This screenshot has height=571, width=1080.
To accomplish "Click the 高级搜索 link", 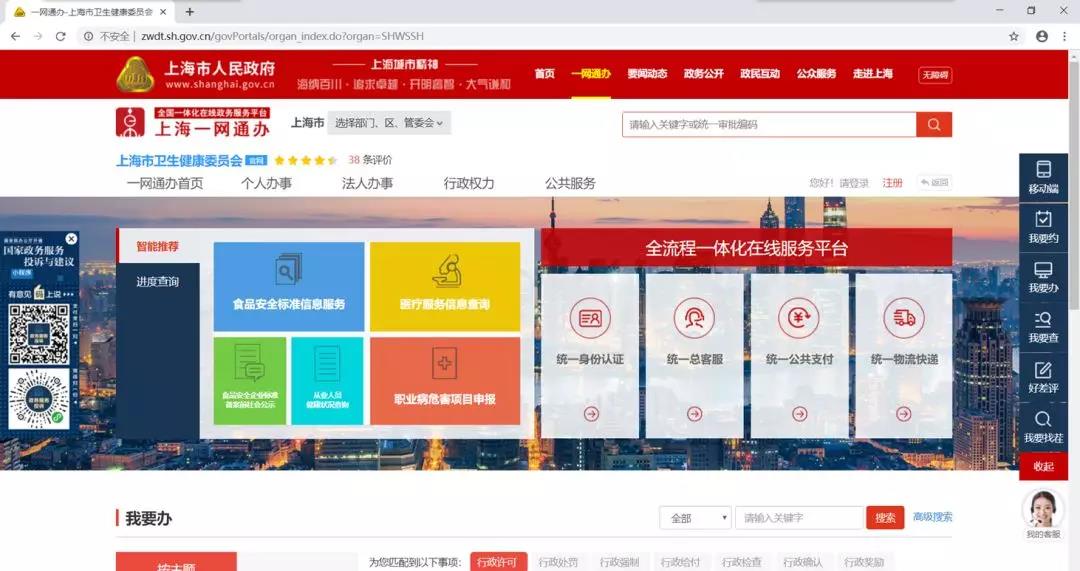I will pyautogui.click(x=933, y=517).
